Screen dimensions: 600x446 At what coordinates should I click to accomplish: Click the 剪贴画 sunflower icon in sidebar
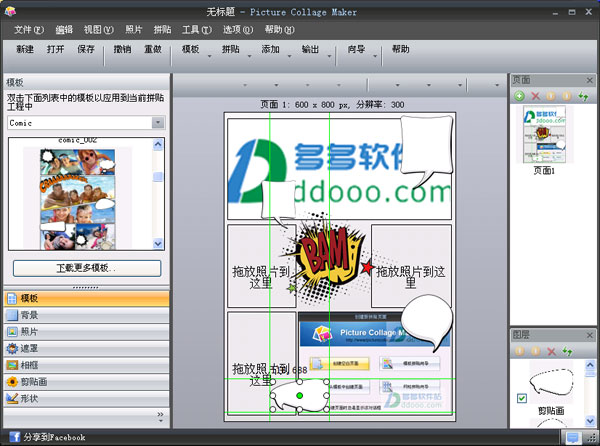tap(12, 382)
